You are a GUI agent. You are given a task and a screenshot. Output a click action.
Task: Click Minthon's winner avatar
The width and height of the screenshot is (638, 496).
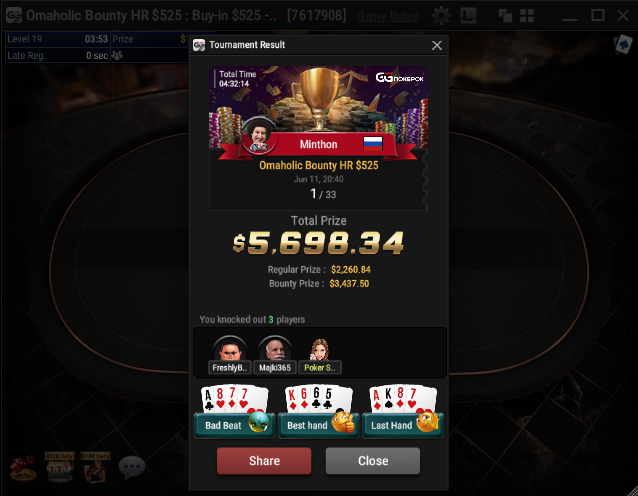(260, 136)
